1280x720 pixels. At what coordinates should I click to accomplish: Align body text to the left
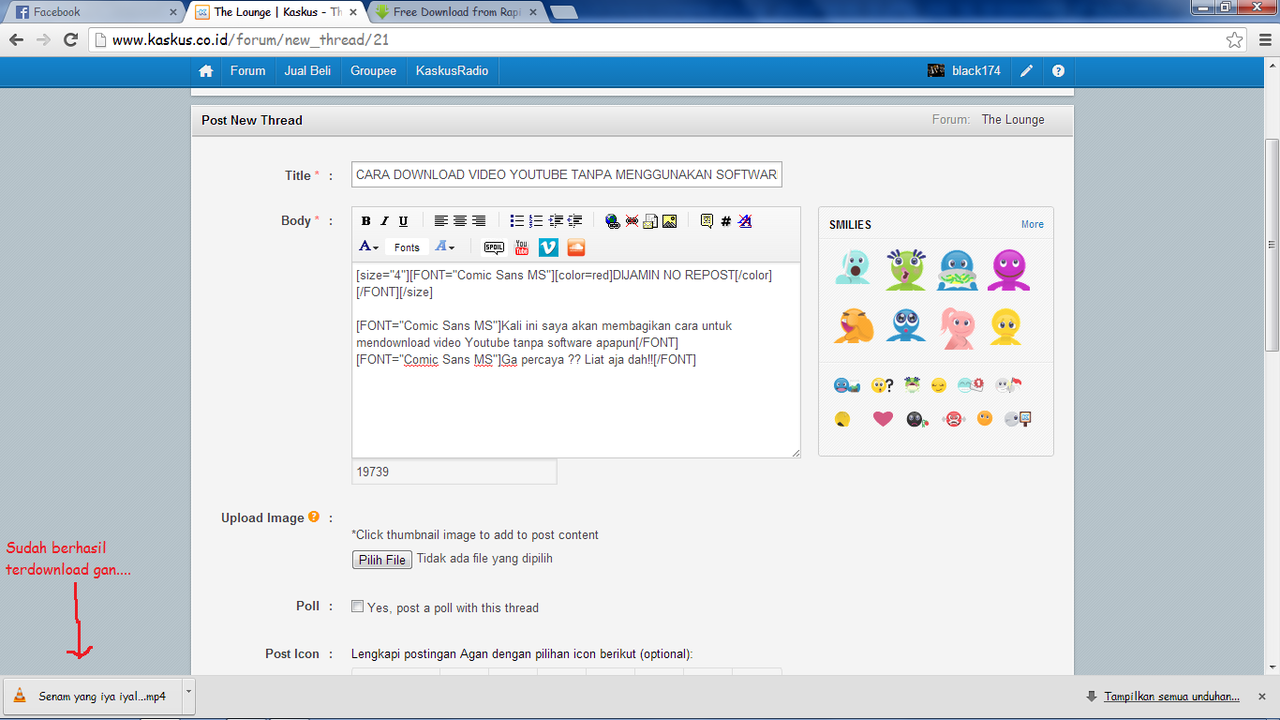point(441,221)
